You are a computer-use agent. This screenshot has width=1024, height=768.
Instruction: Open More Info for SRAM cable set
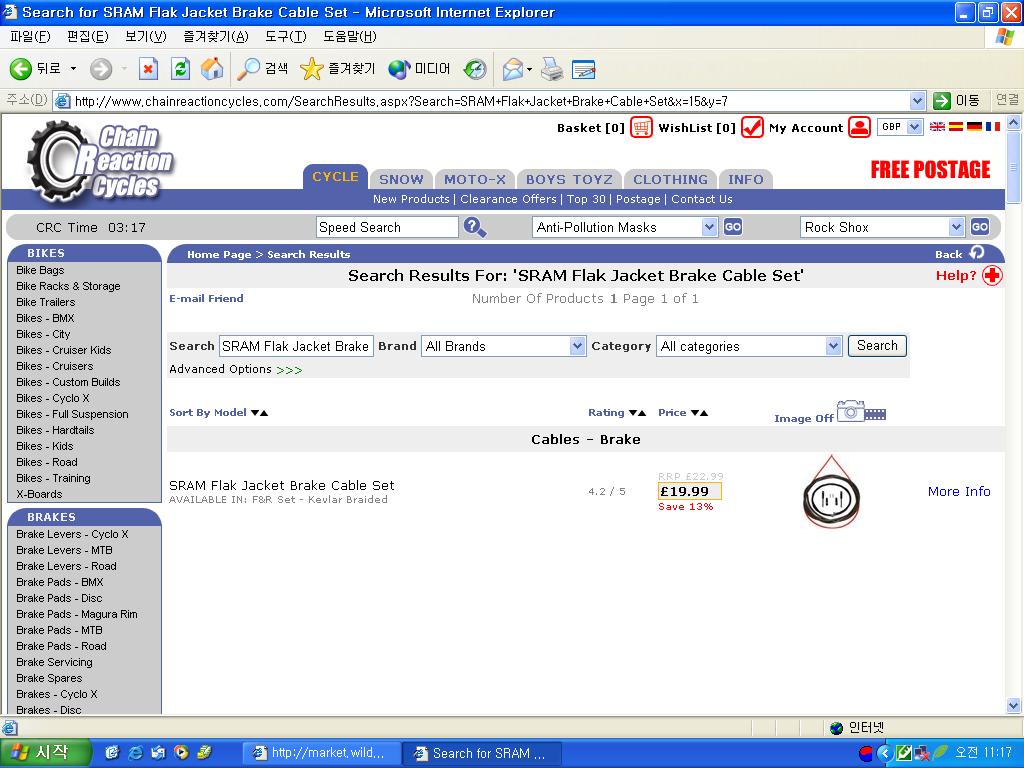959,491
